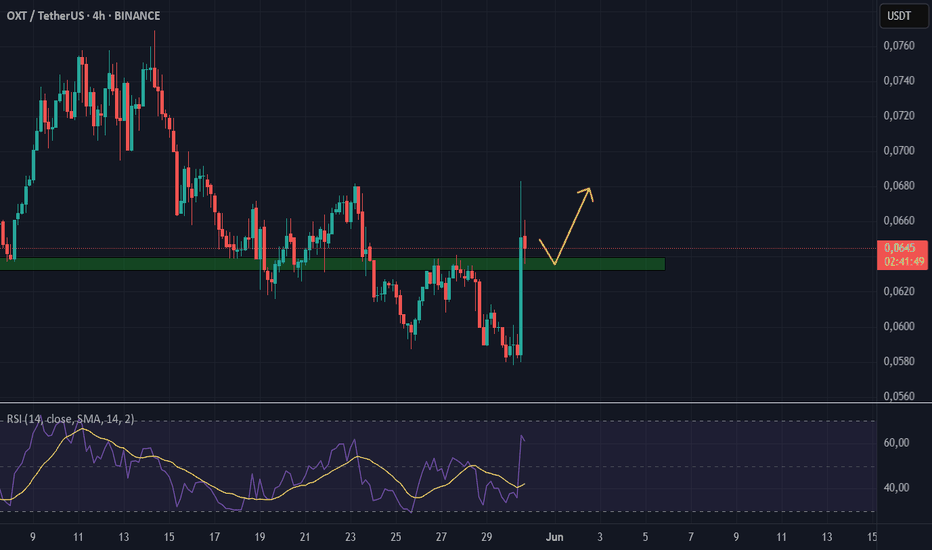Click the 0,0700 price axis label

899,150
